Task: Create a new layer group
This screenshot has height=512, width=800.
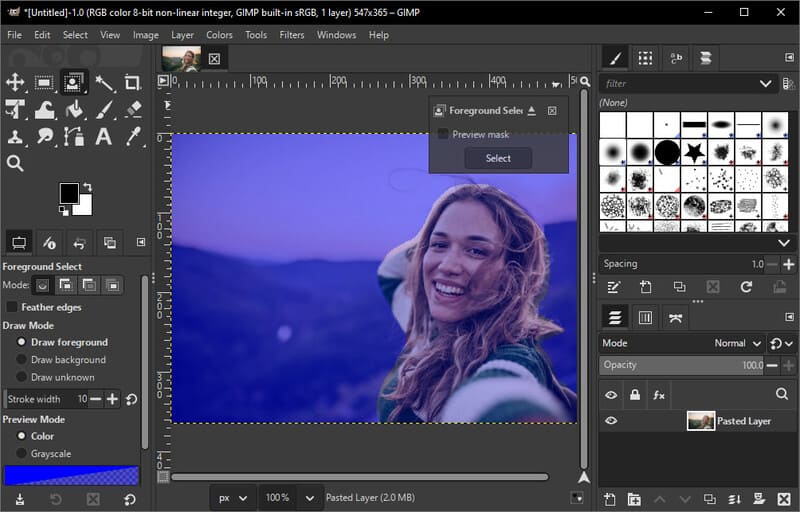Action: pyautogui.click(x=634, y=499)
